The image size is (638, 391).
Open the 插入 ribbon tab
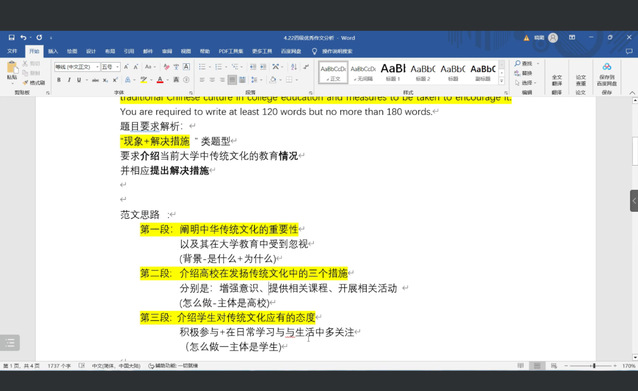point(53,51)
